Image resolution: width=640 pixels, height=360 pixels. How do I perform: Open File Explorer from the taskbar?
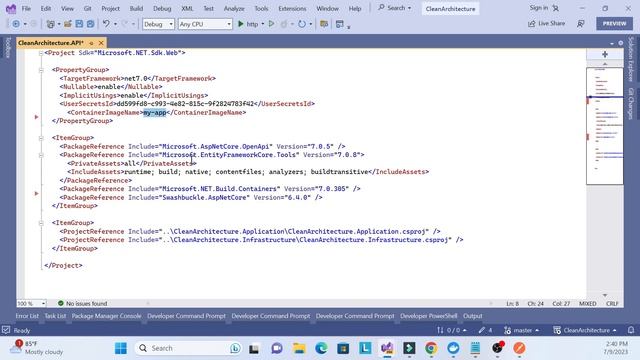(299, 348)
